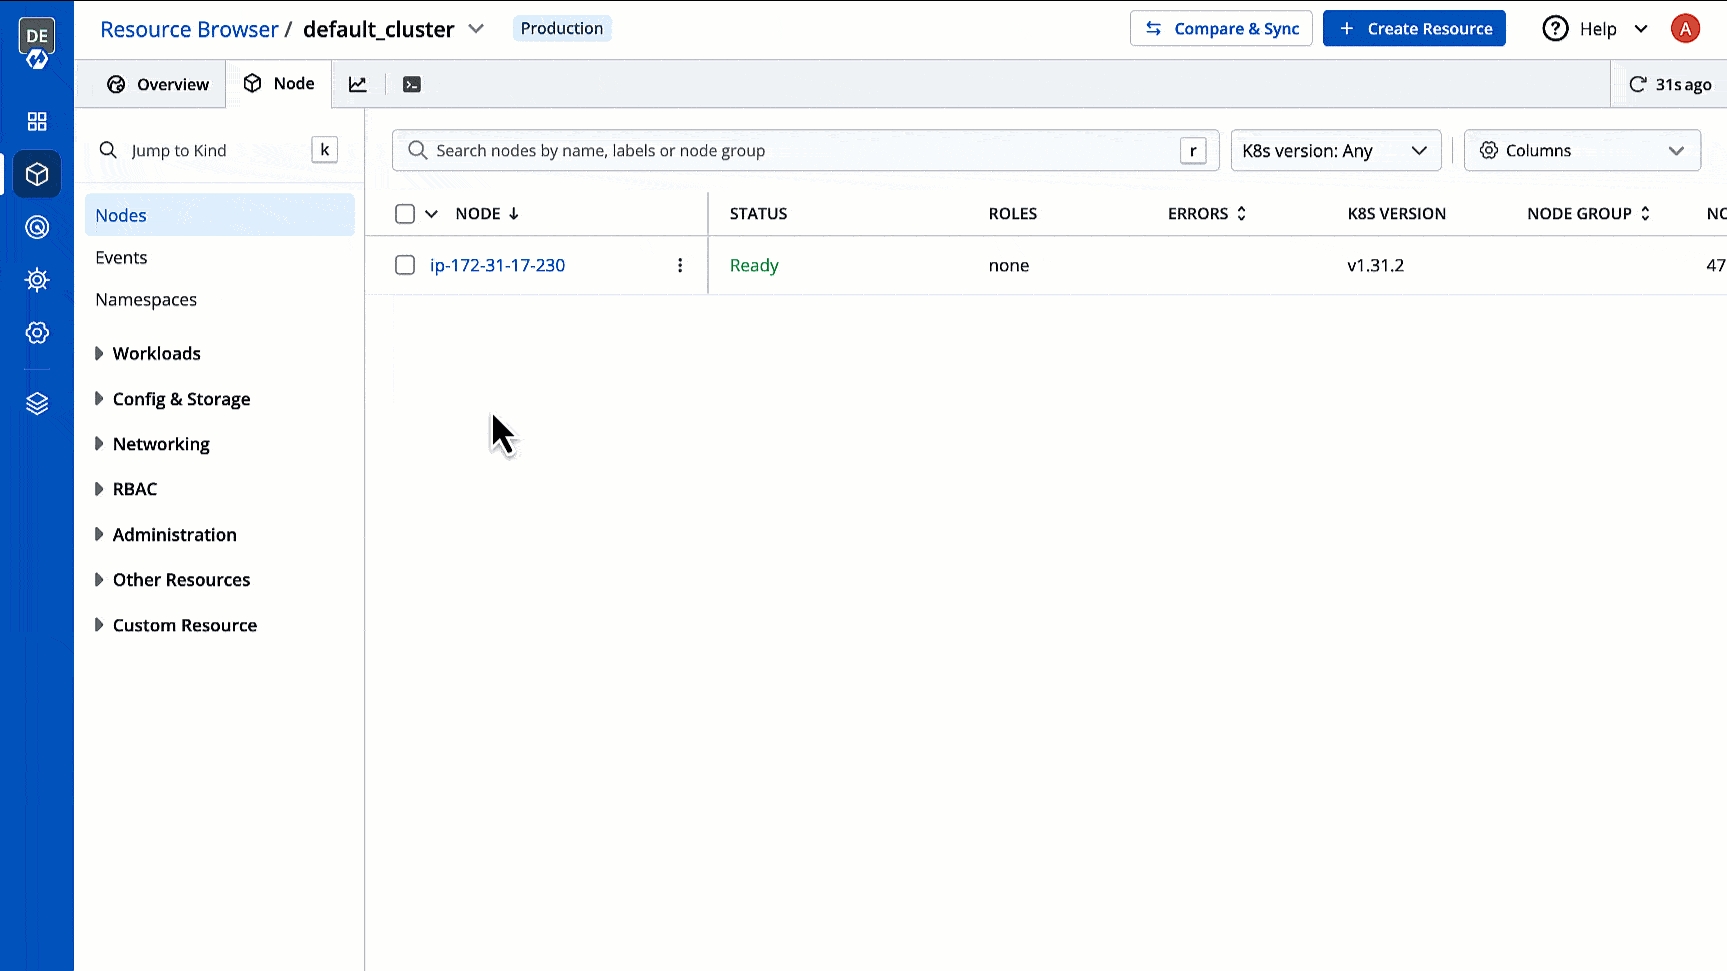Open the ip-172-31-17-230 node link
This screenshot has height=971, width=1727.
497,266
